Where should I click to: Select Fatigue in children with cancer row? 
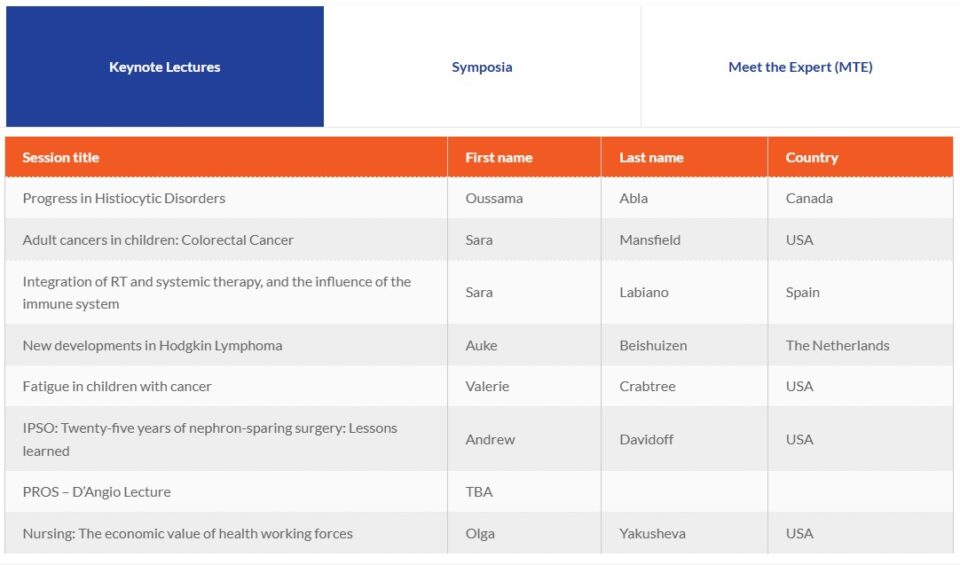point(117,386)
